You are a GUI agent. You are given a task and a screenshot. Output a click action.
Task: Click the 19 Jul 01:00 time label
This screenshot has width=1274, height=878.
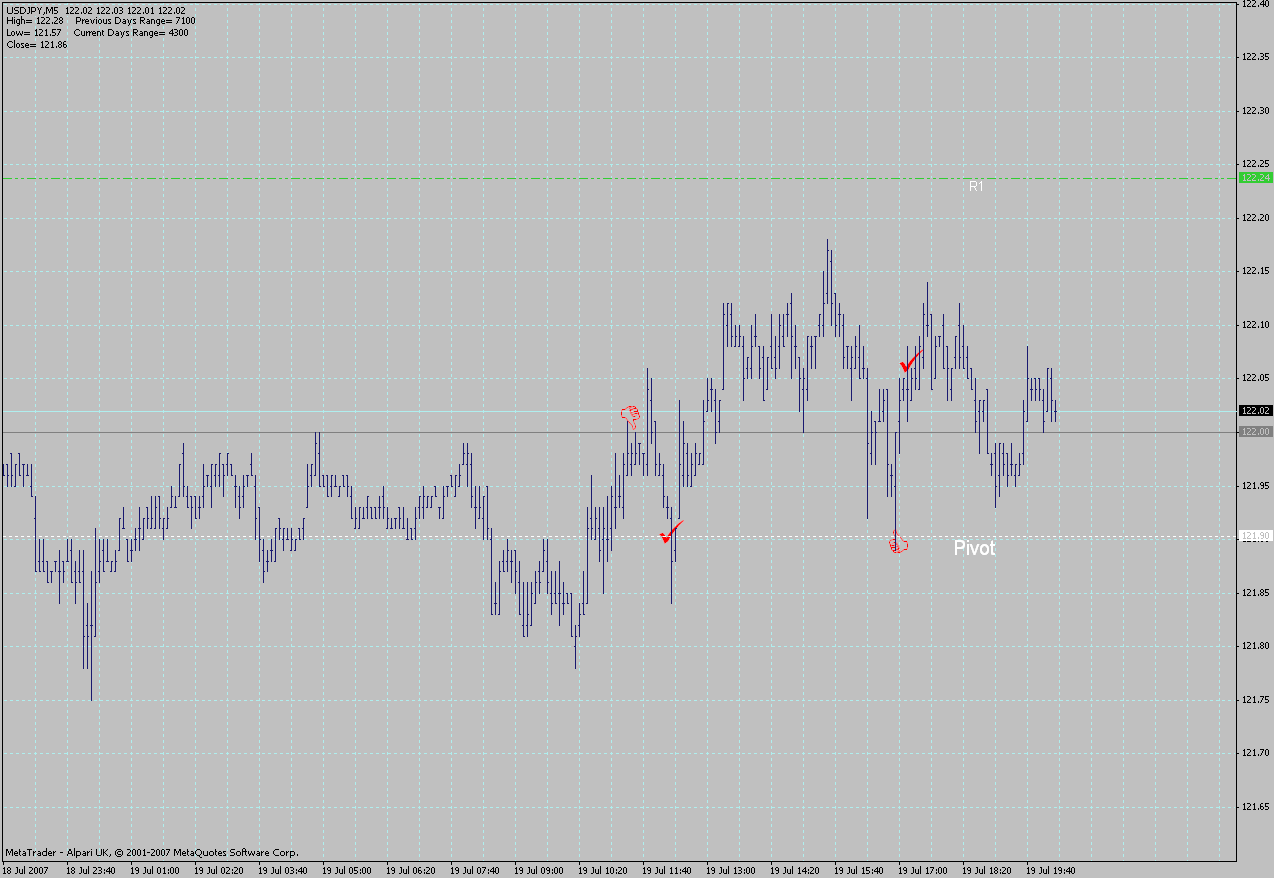pyautogui.click(x=155, y=871)
